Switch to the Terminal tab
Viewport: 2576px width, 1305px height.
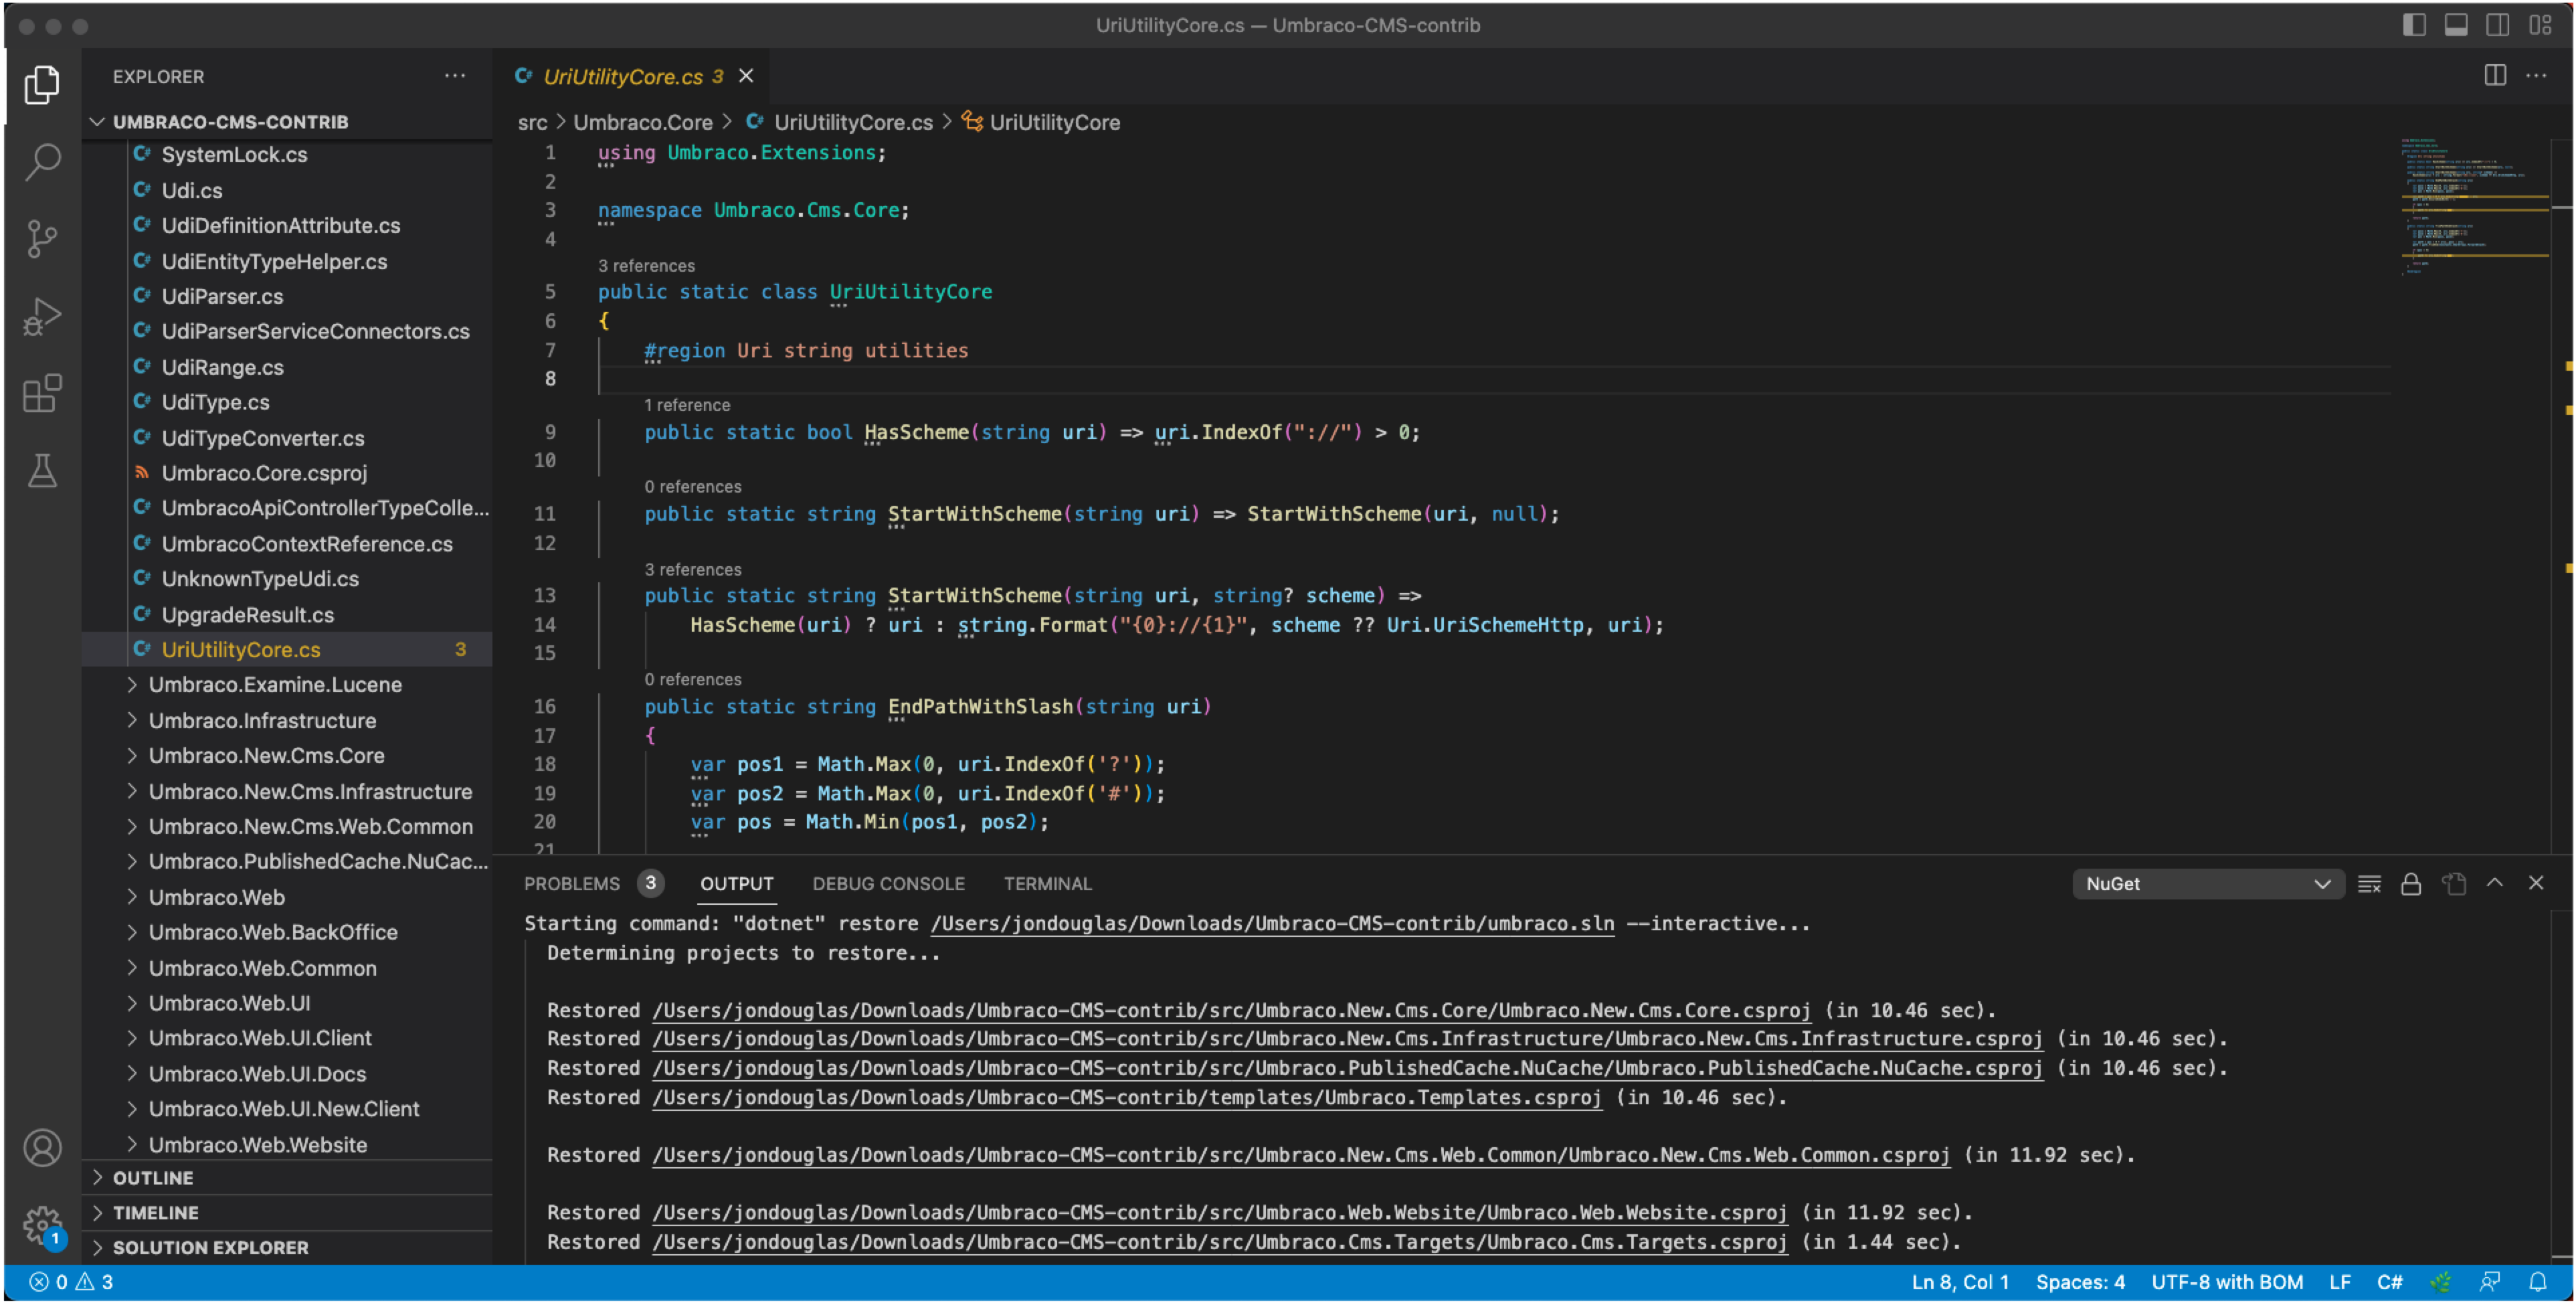click(x=1047, y=884)
